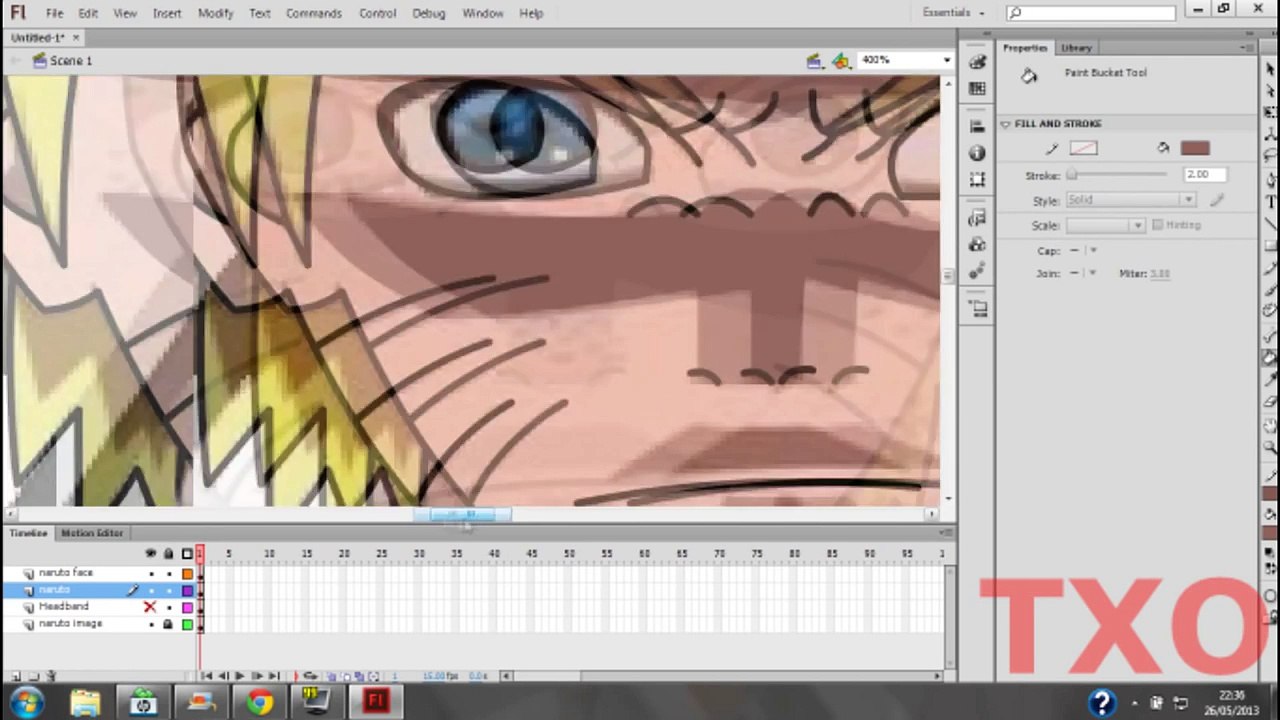
Task: Open the Info panel icon
Action: point(977,153)
